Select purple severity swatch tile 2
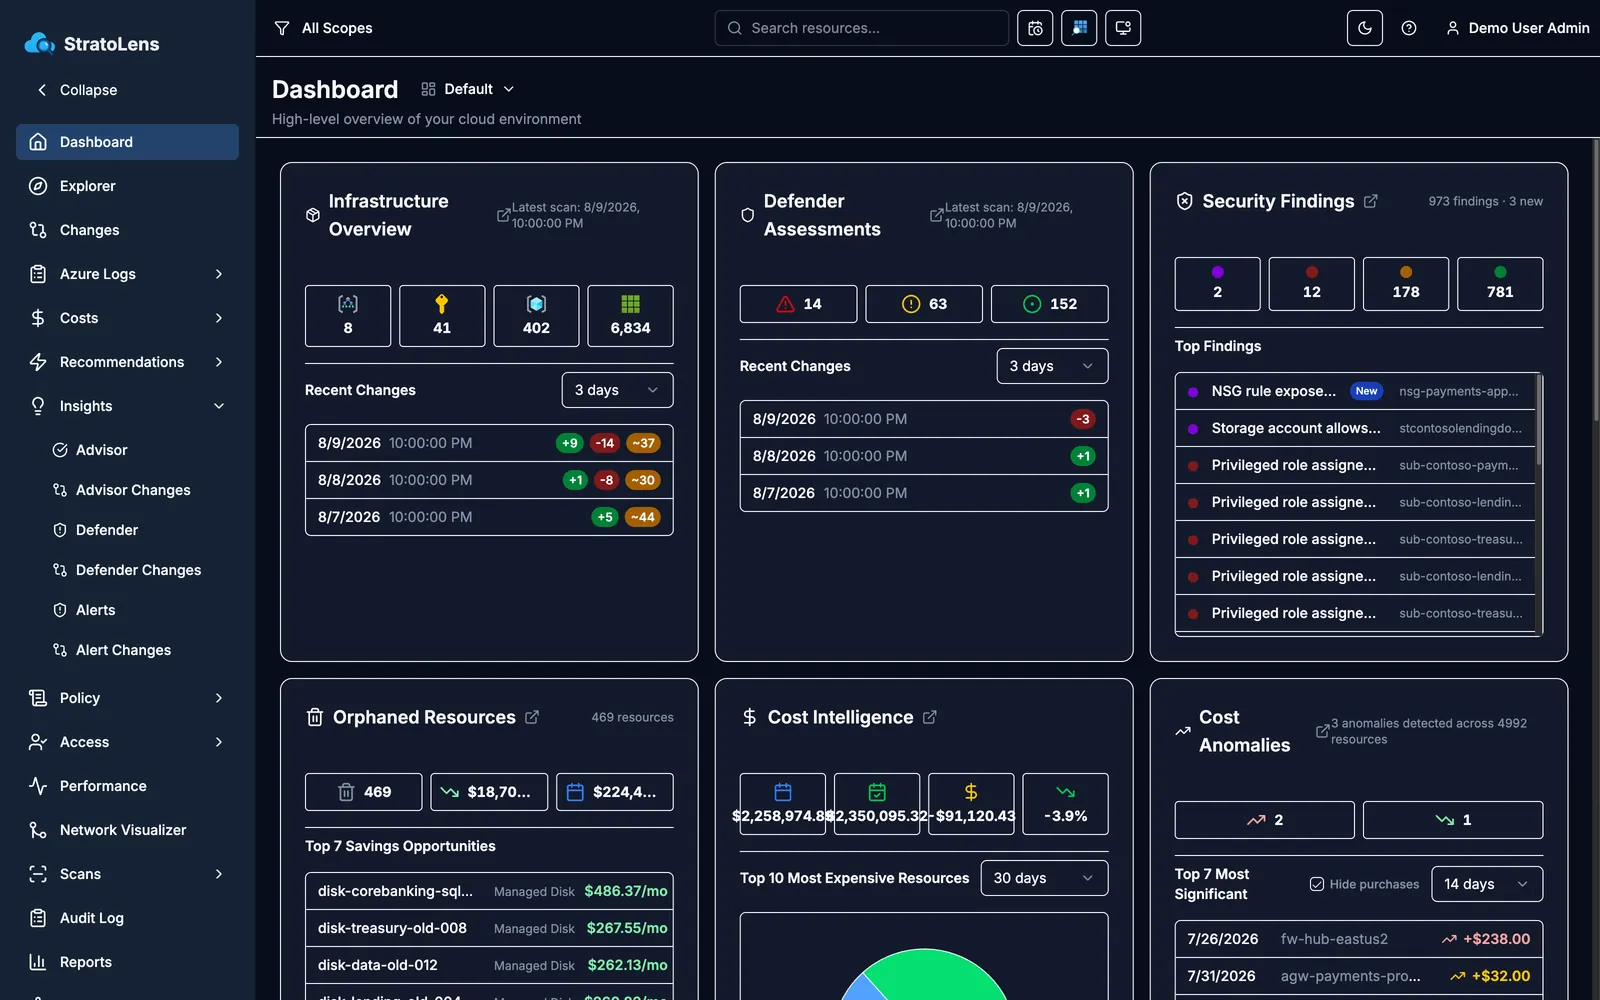 coord(1217,284)
